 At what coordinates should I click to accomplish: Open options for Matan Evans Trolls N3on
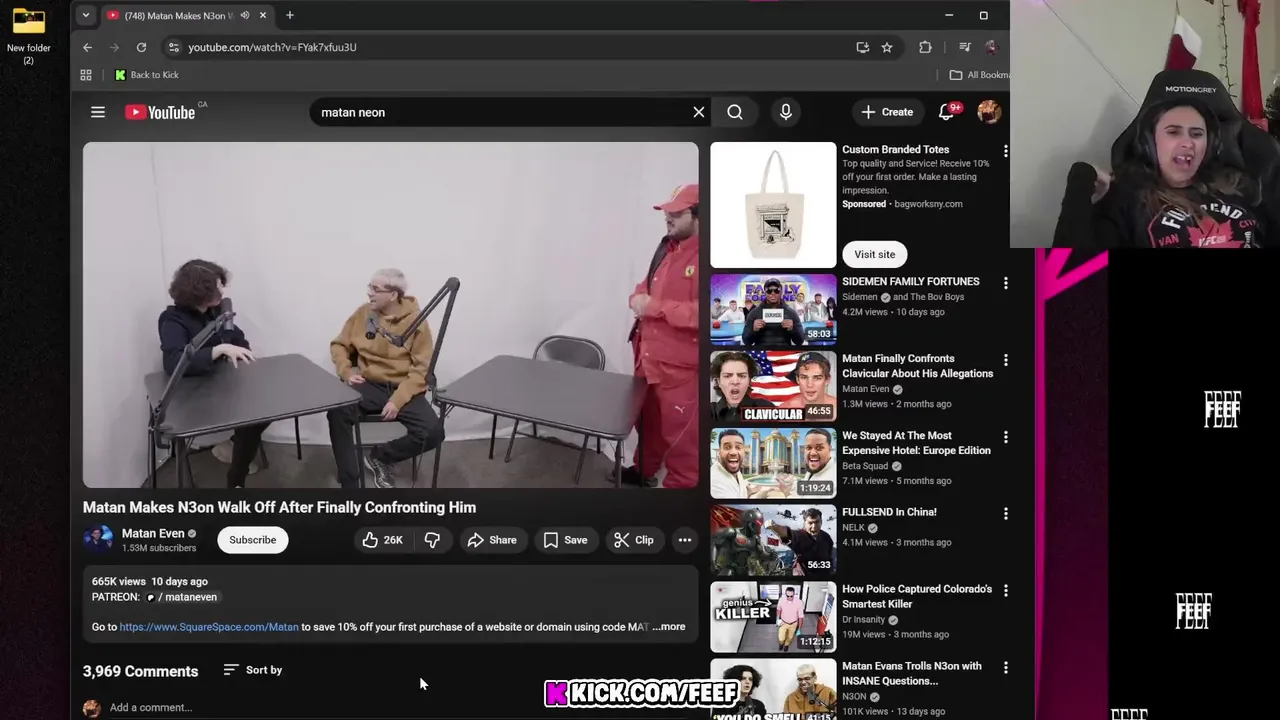coord(1005,668)
